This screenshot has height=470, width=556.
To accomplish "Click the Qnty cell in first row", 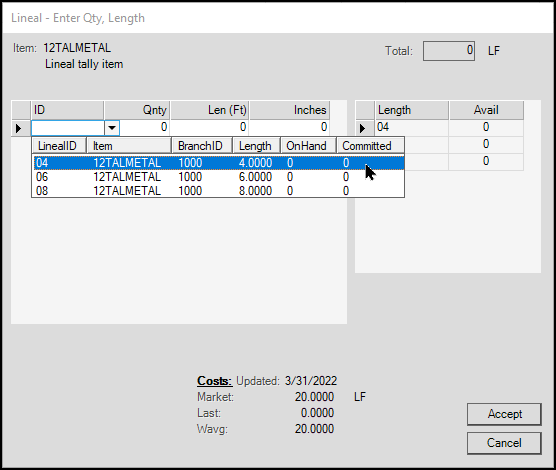I will tap(145, 127).
